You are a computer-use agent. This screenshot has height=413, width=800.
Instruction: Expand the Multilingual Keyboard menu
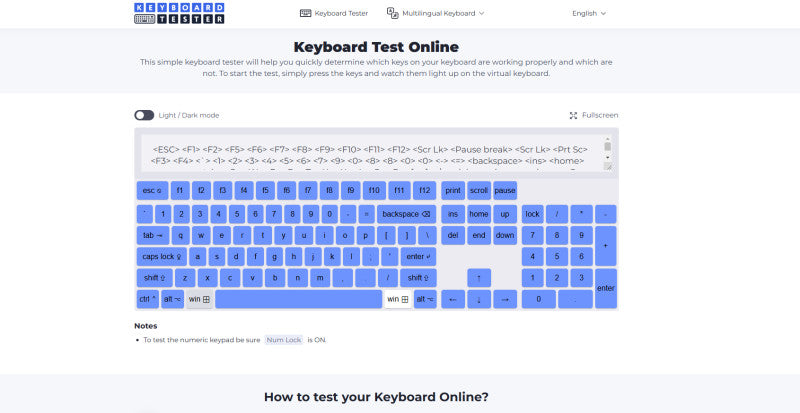click(435, 13)
